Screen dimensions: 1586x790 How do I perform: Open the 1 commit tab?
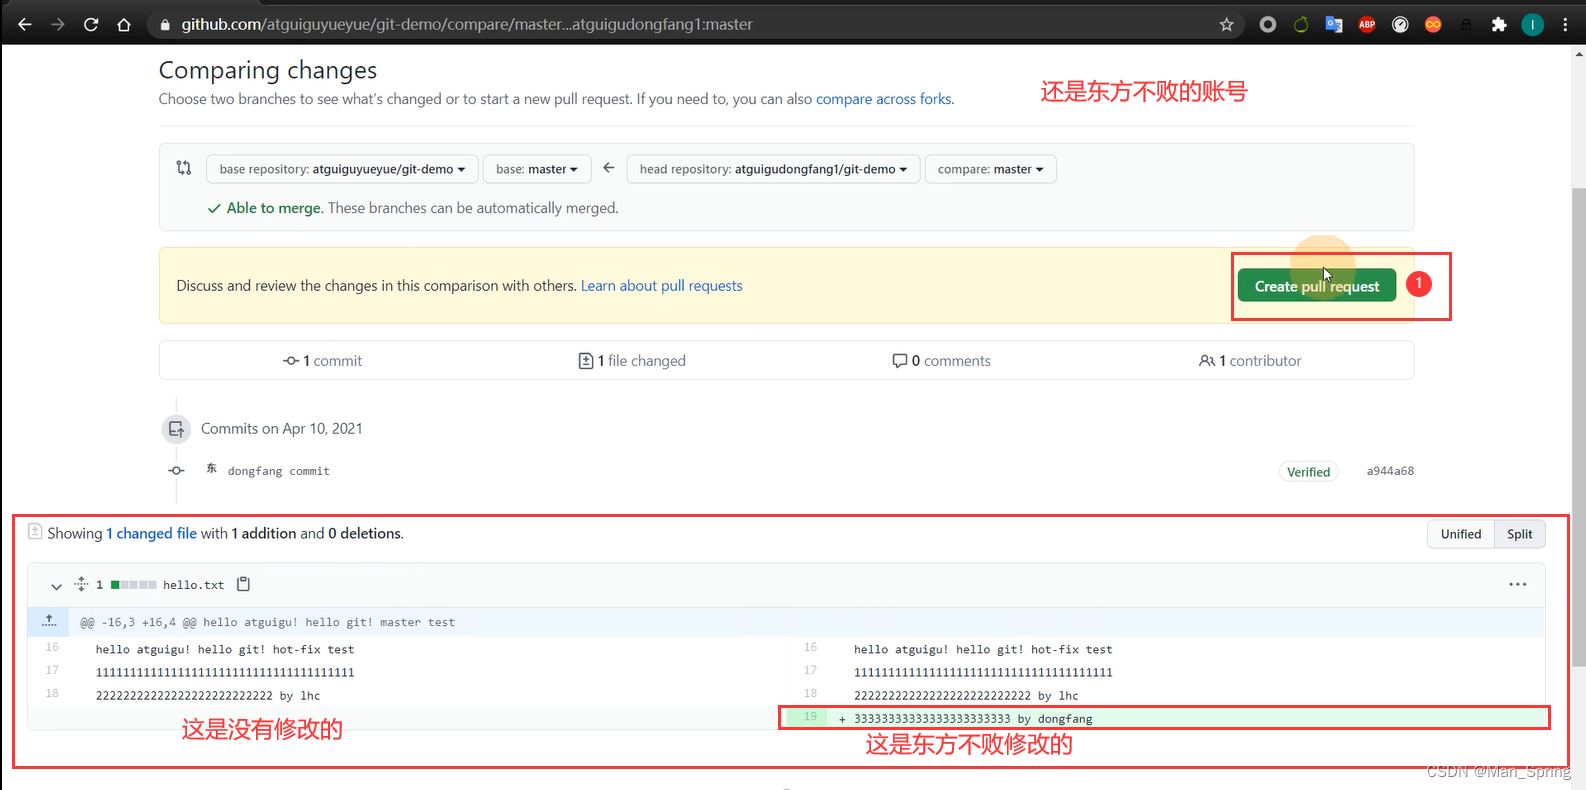click(323, 361)
